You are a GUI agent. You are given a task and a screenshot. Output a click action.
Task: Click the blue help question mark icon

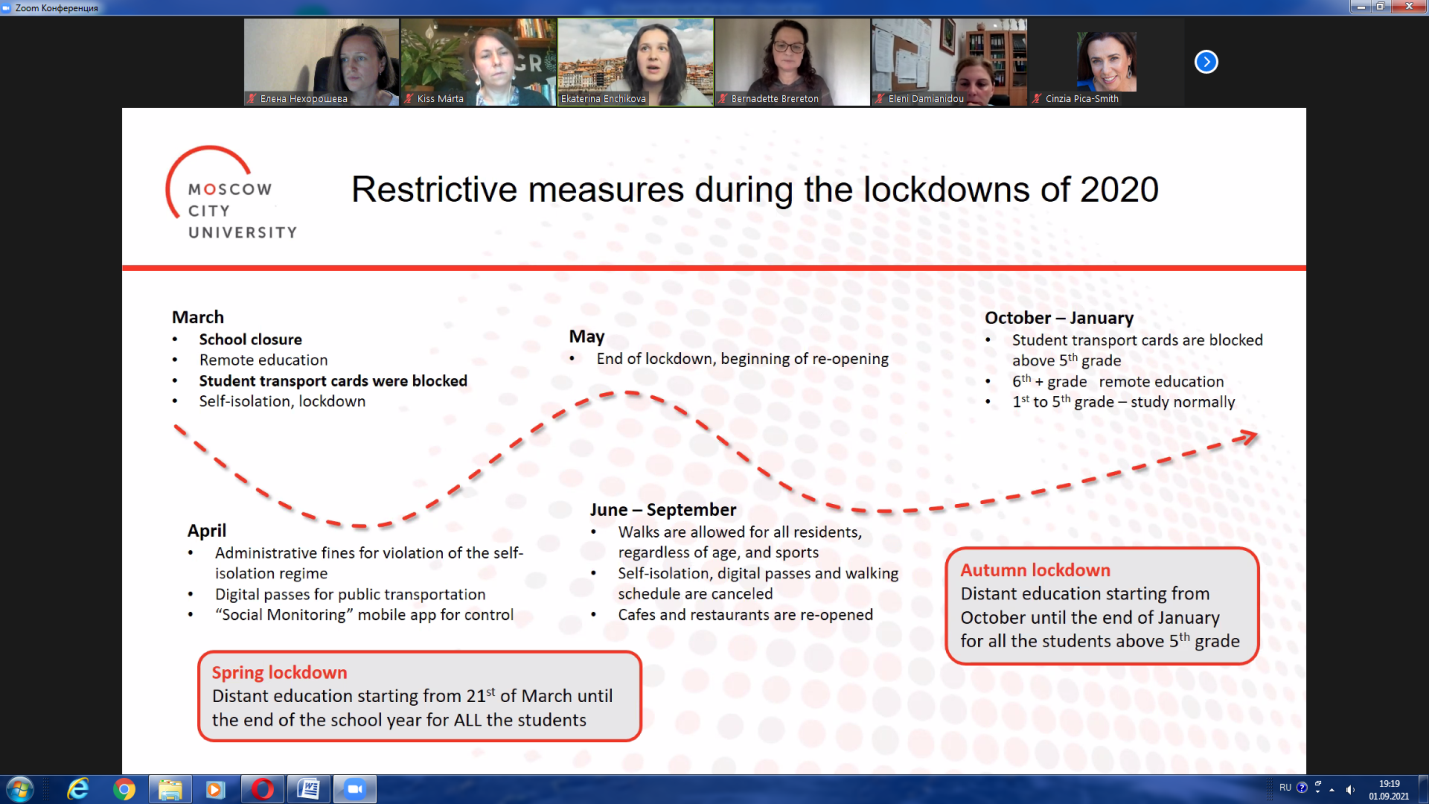coord(1304,788)
